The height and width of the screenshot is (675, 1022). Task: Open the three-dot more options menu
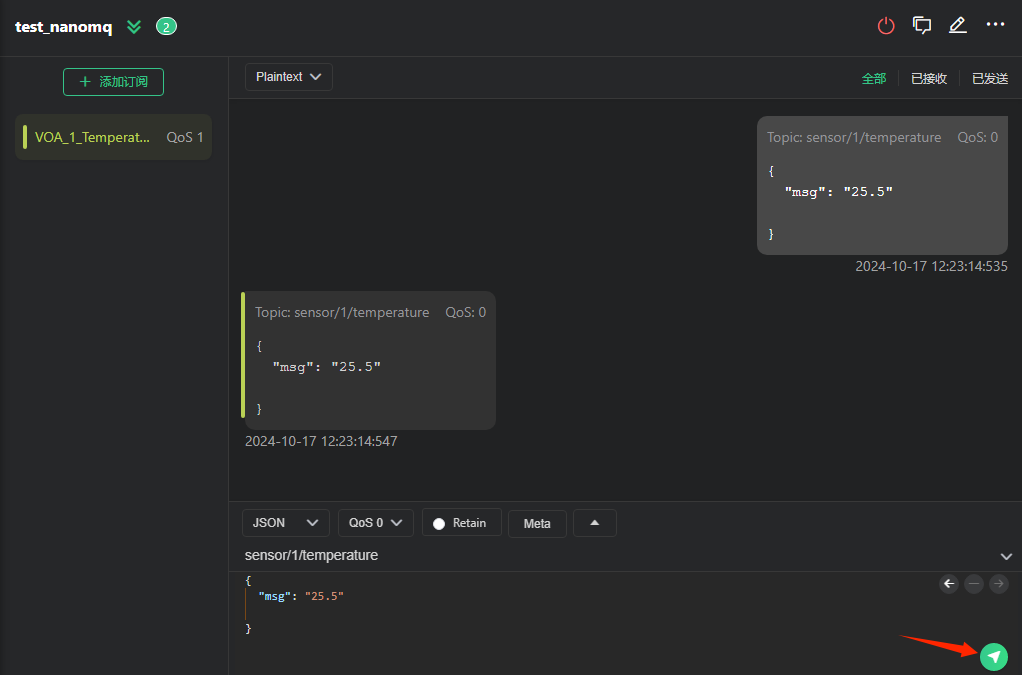[x=995, y=25]
